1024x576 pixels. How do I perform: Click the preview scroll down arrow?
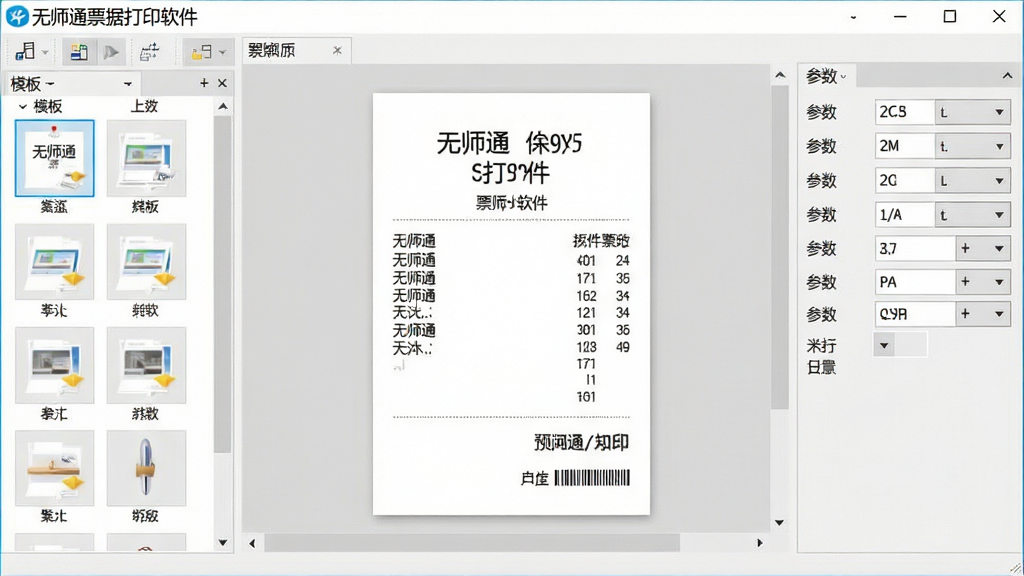[780, 522]
